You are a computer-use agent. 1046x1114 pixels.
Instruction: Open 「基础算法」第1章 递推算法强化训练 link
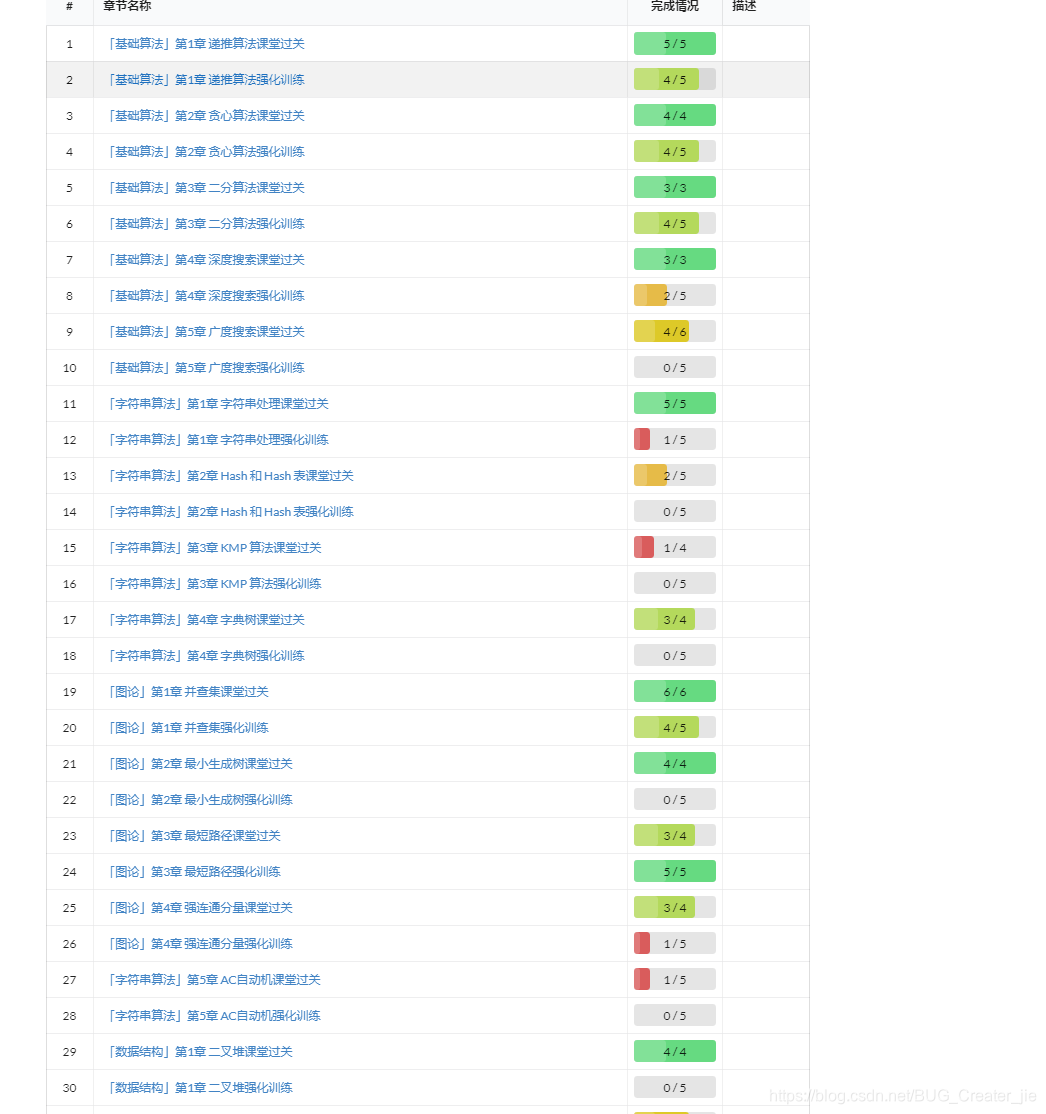click(205, 80)
